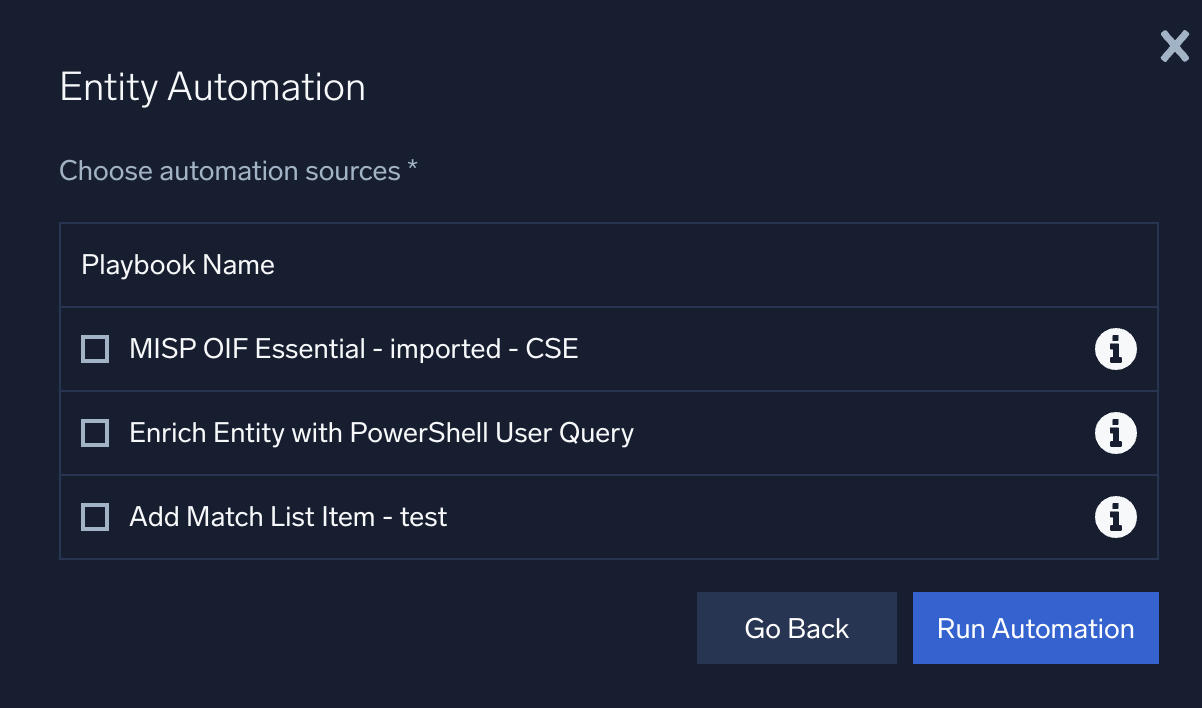The height and width of the screenshot is (708, 1202).
Task: Check the MISP OIF Essential - imported - CSE box
Action: tap(94, 349)
